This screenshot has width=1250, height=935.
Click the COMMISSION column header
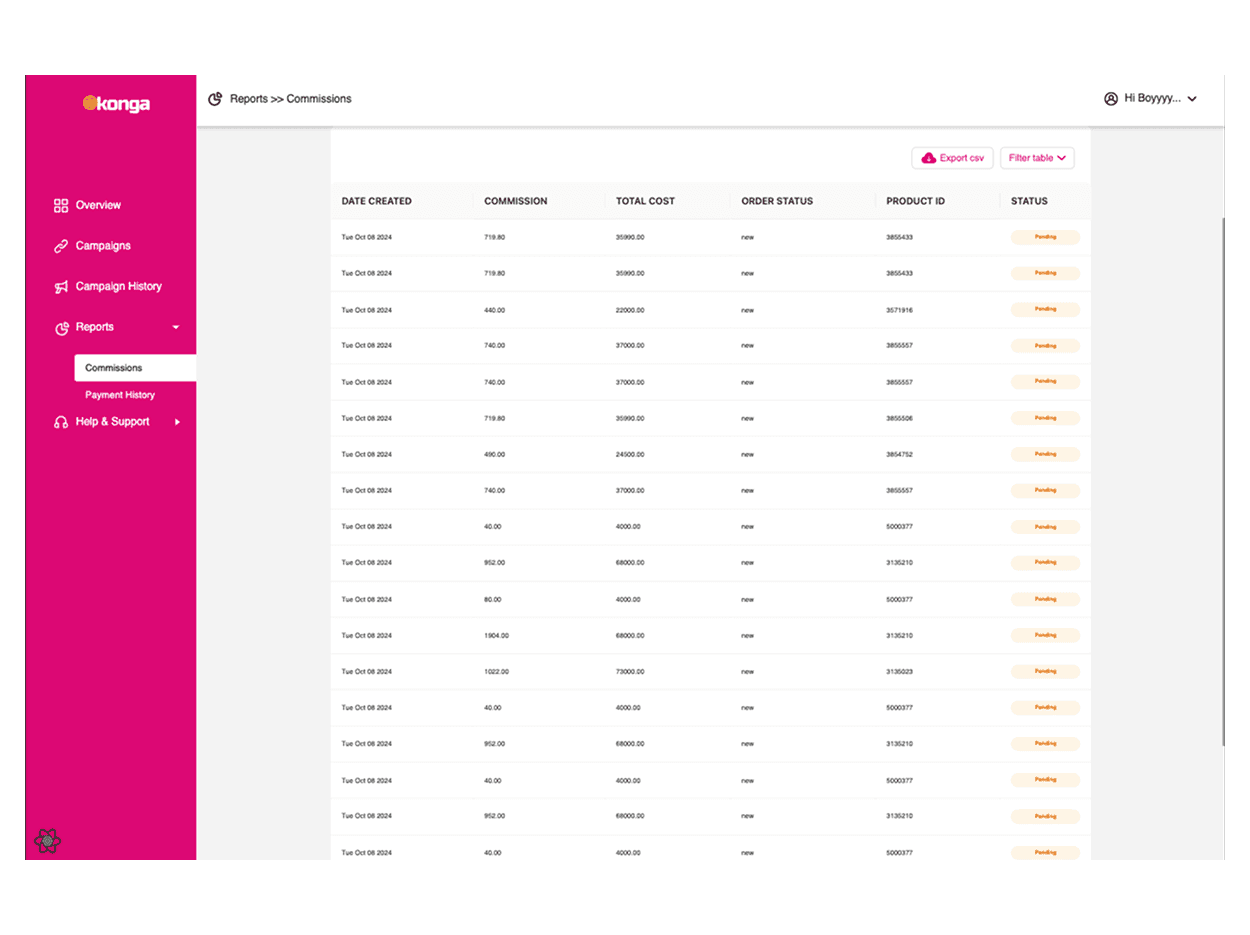click(515, 201)
